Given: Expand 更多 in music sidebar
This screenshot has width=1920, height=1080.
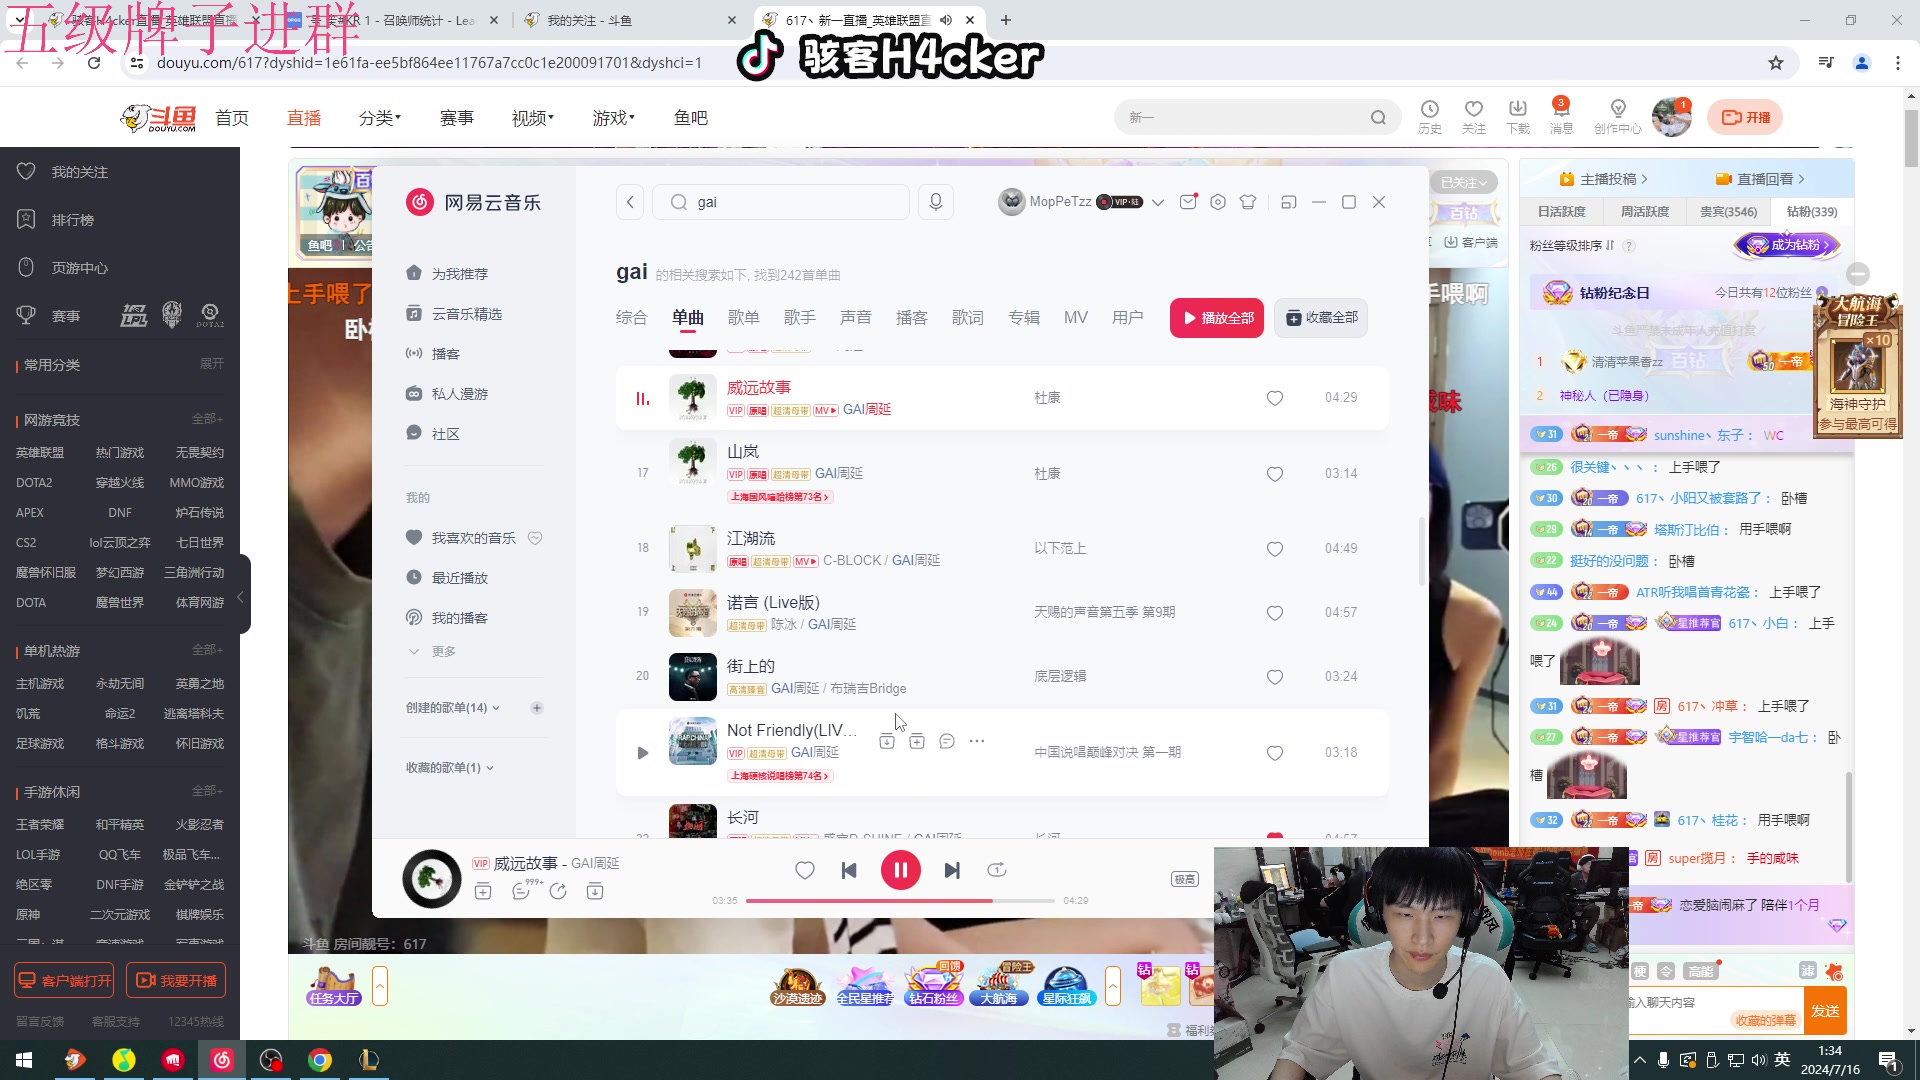Looking at the screenshot, I should coord(432,651).
